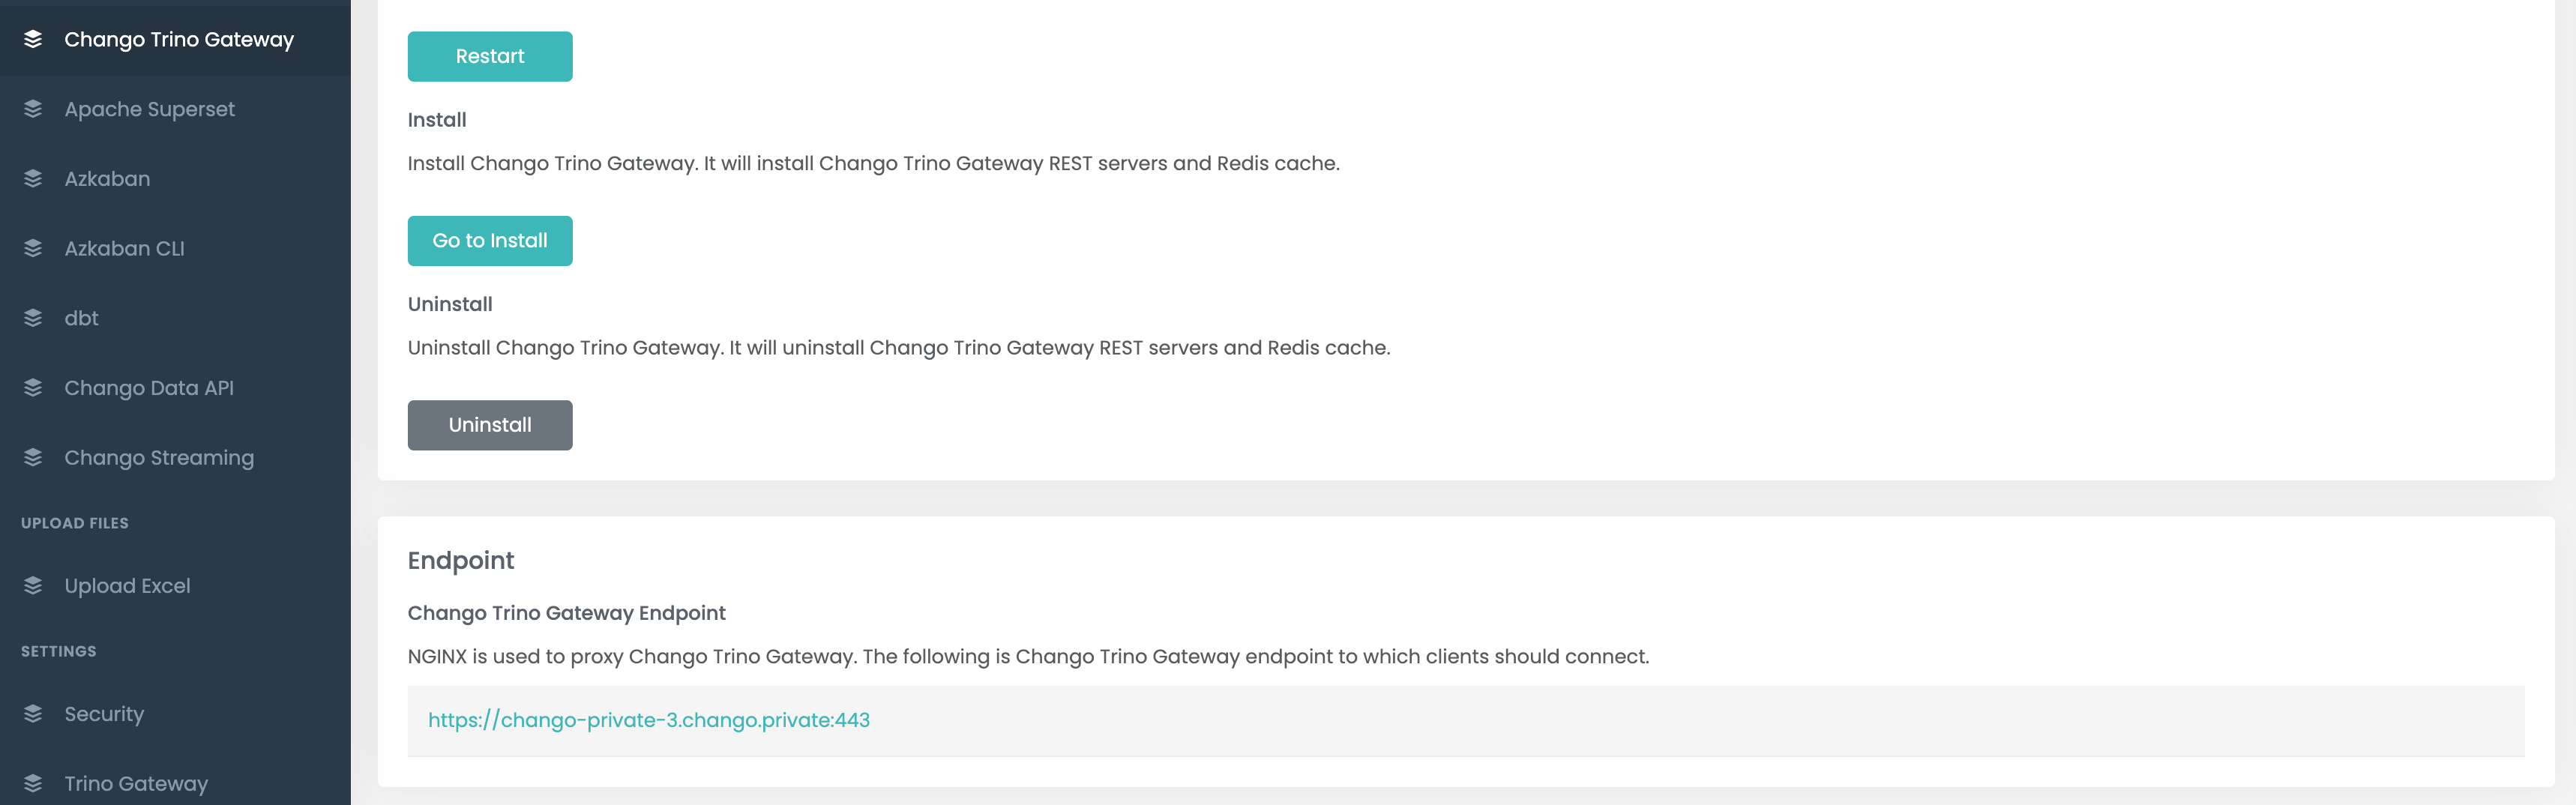Click the Azkaban CLI layers icon
Screen dimensions: 2576x805
pyautogui.click(x=33, y=247)
